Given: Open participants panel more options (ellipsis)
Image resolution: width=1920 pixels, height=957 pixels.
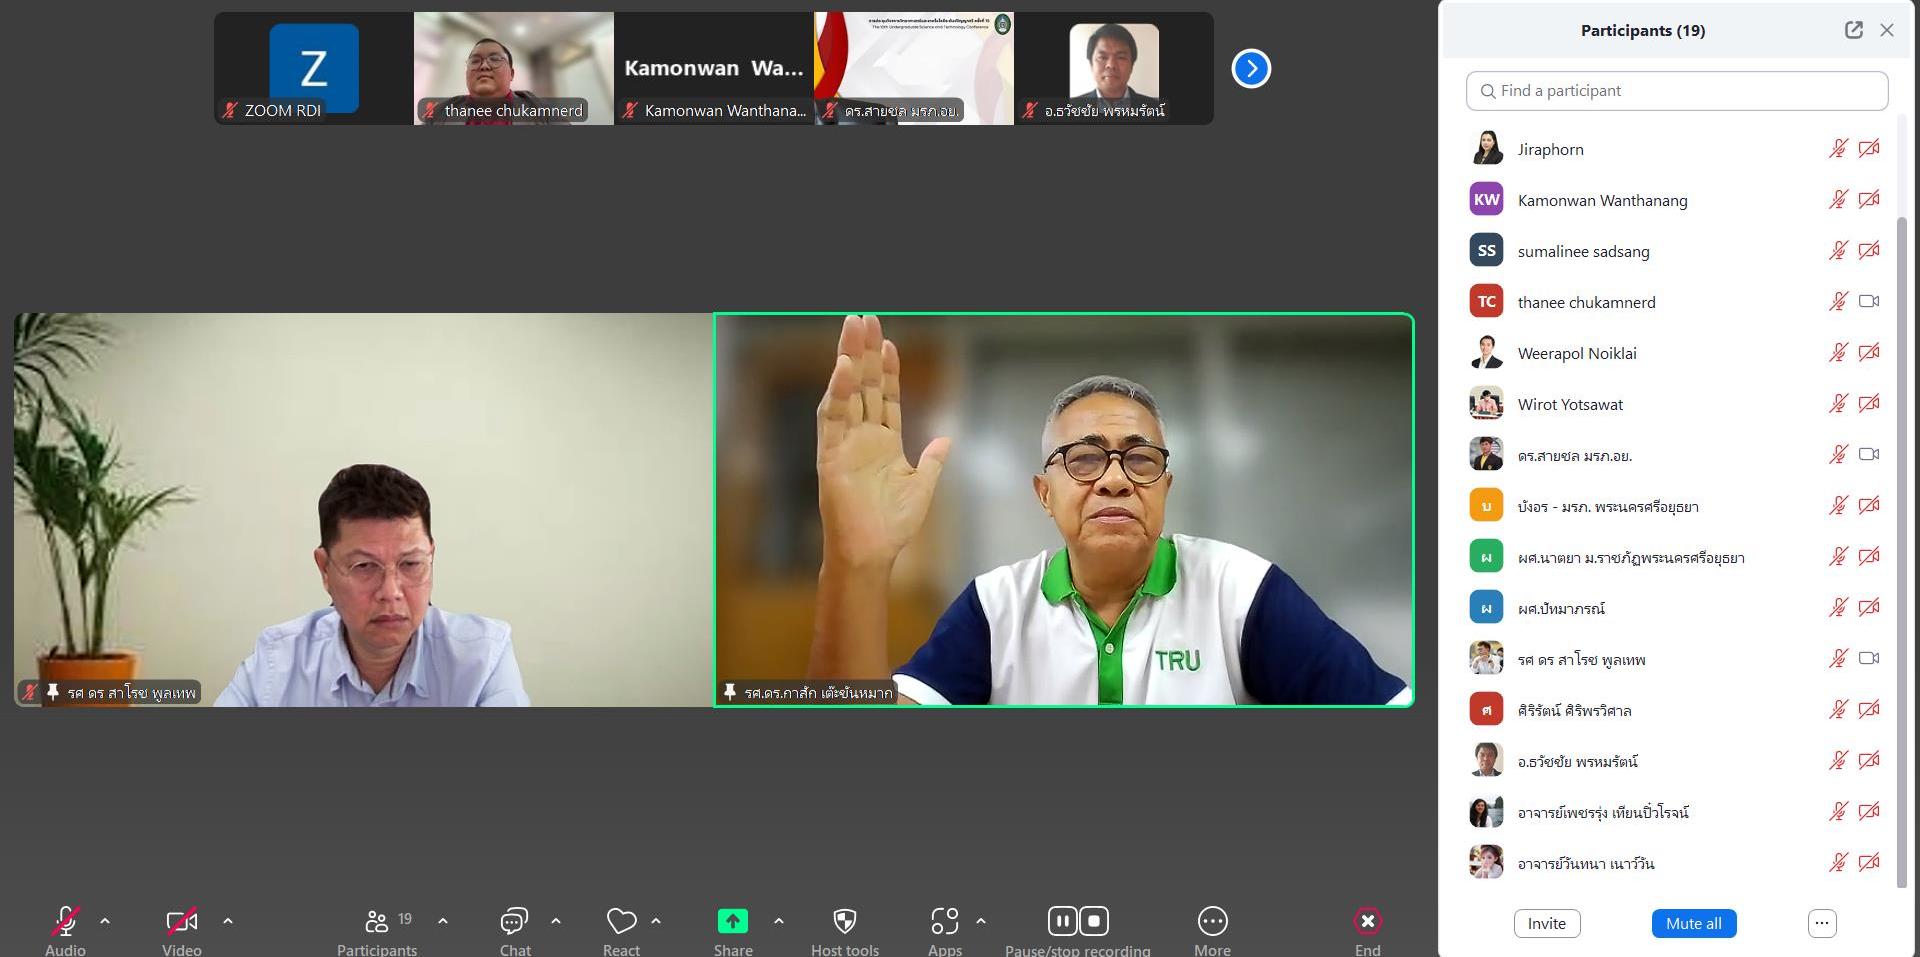Looking at the screenshot, I should [x=1822, y=923].
